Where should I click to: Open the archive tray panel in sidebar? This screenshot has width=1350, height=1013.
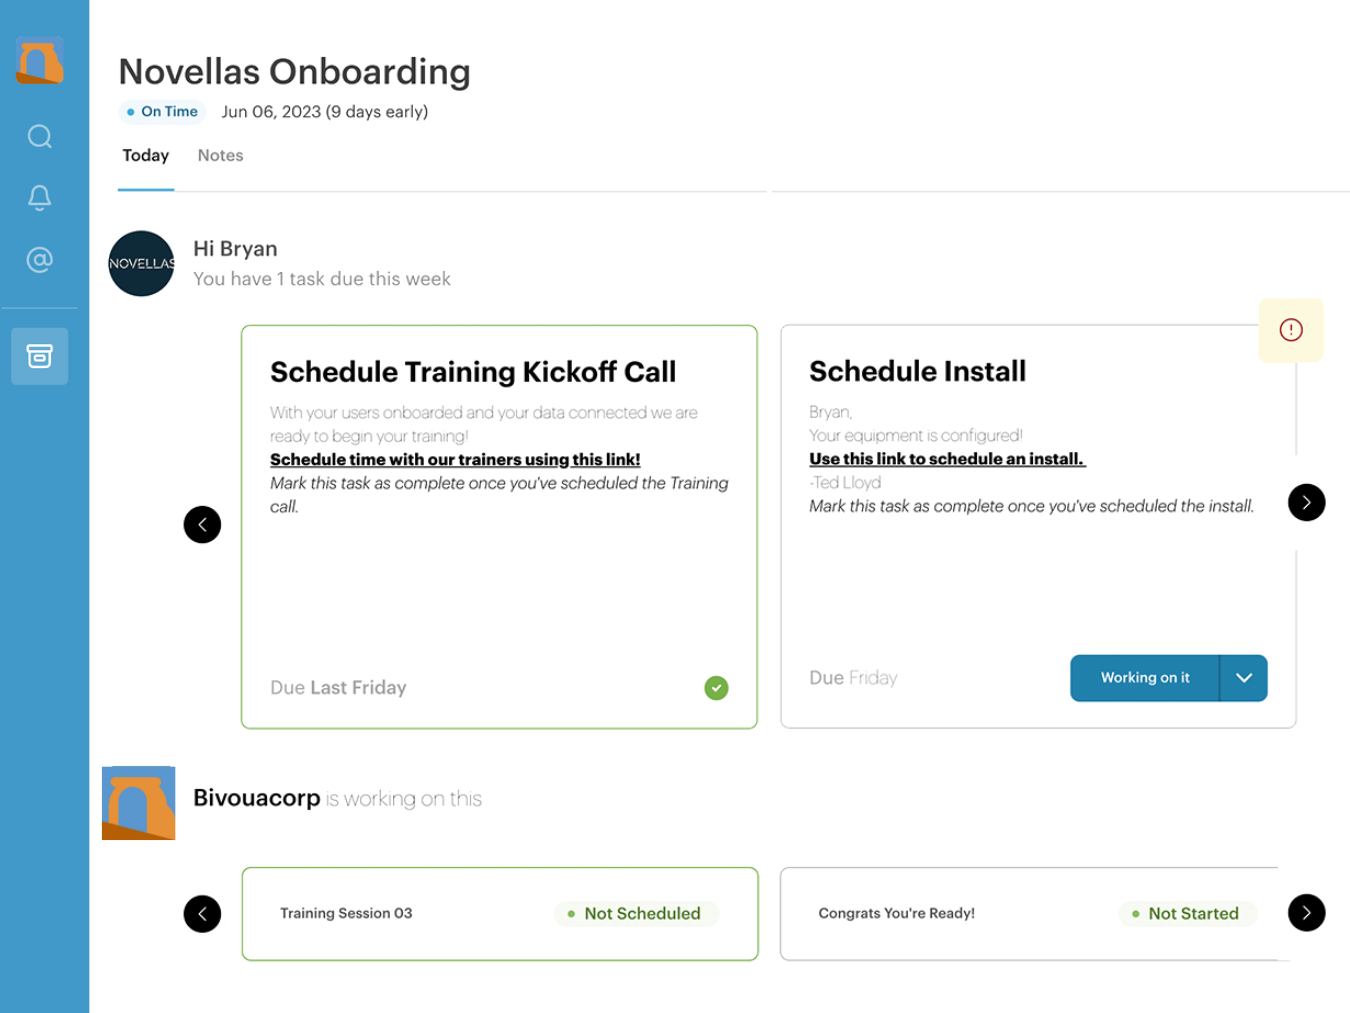click(39, 356)
